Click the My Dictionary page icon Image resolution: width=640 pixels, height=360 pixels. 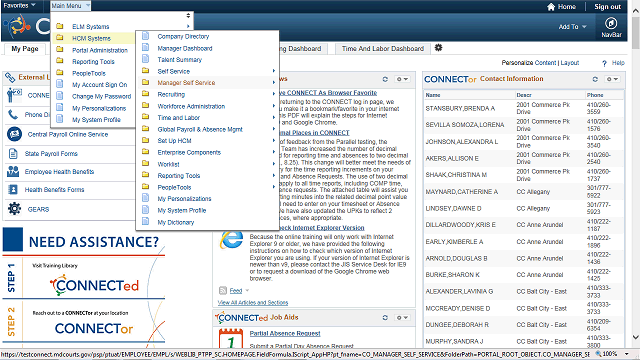coord(145,222)
